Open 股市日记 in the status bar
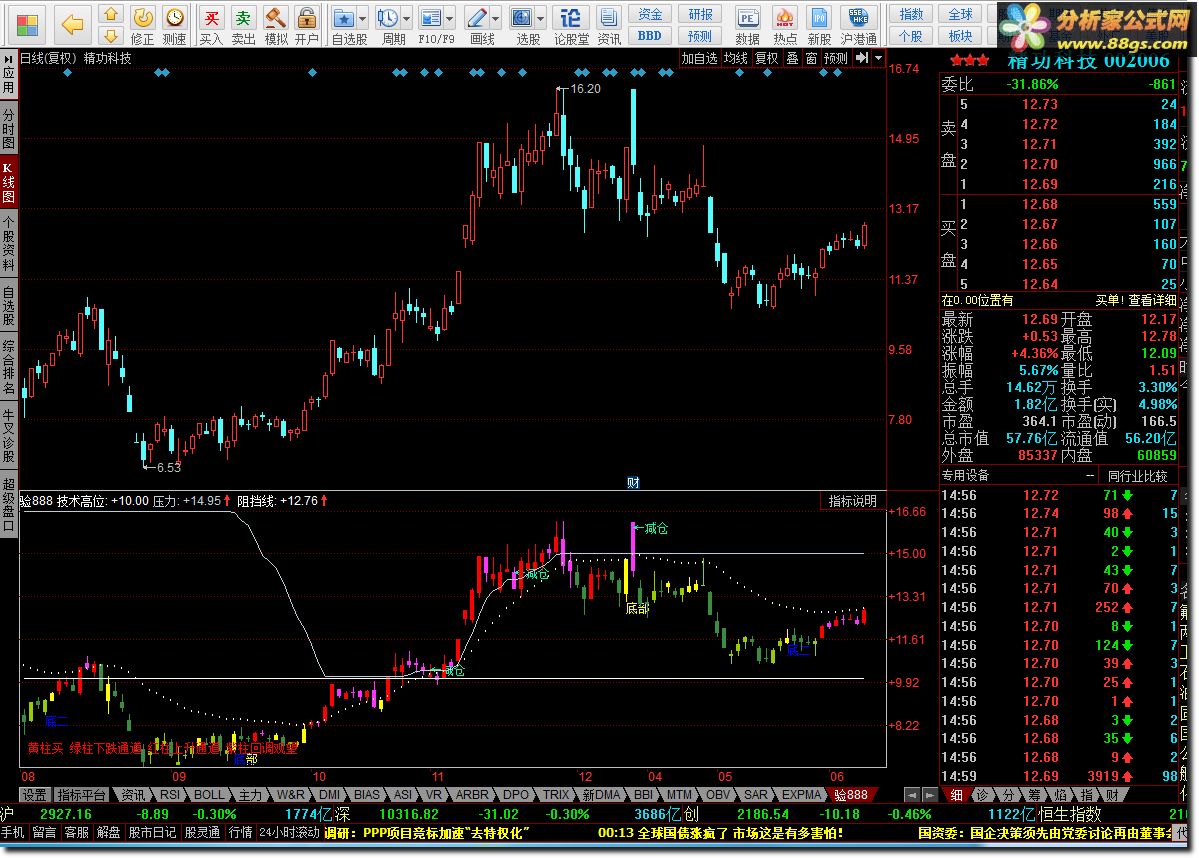This screenshot has height=858, width=1199. (x=151, y=832)
